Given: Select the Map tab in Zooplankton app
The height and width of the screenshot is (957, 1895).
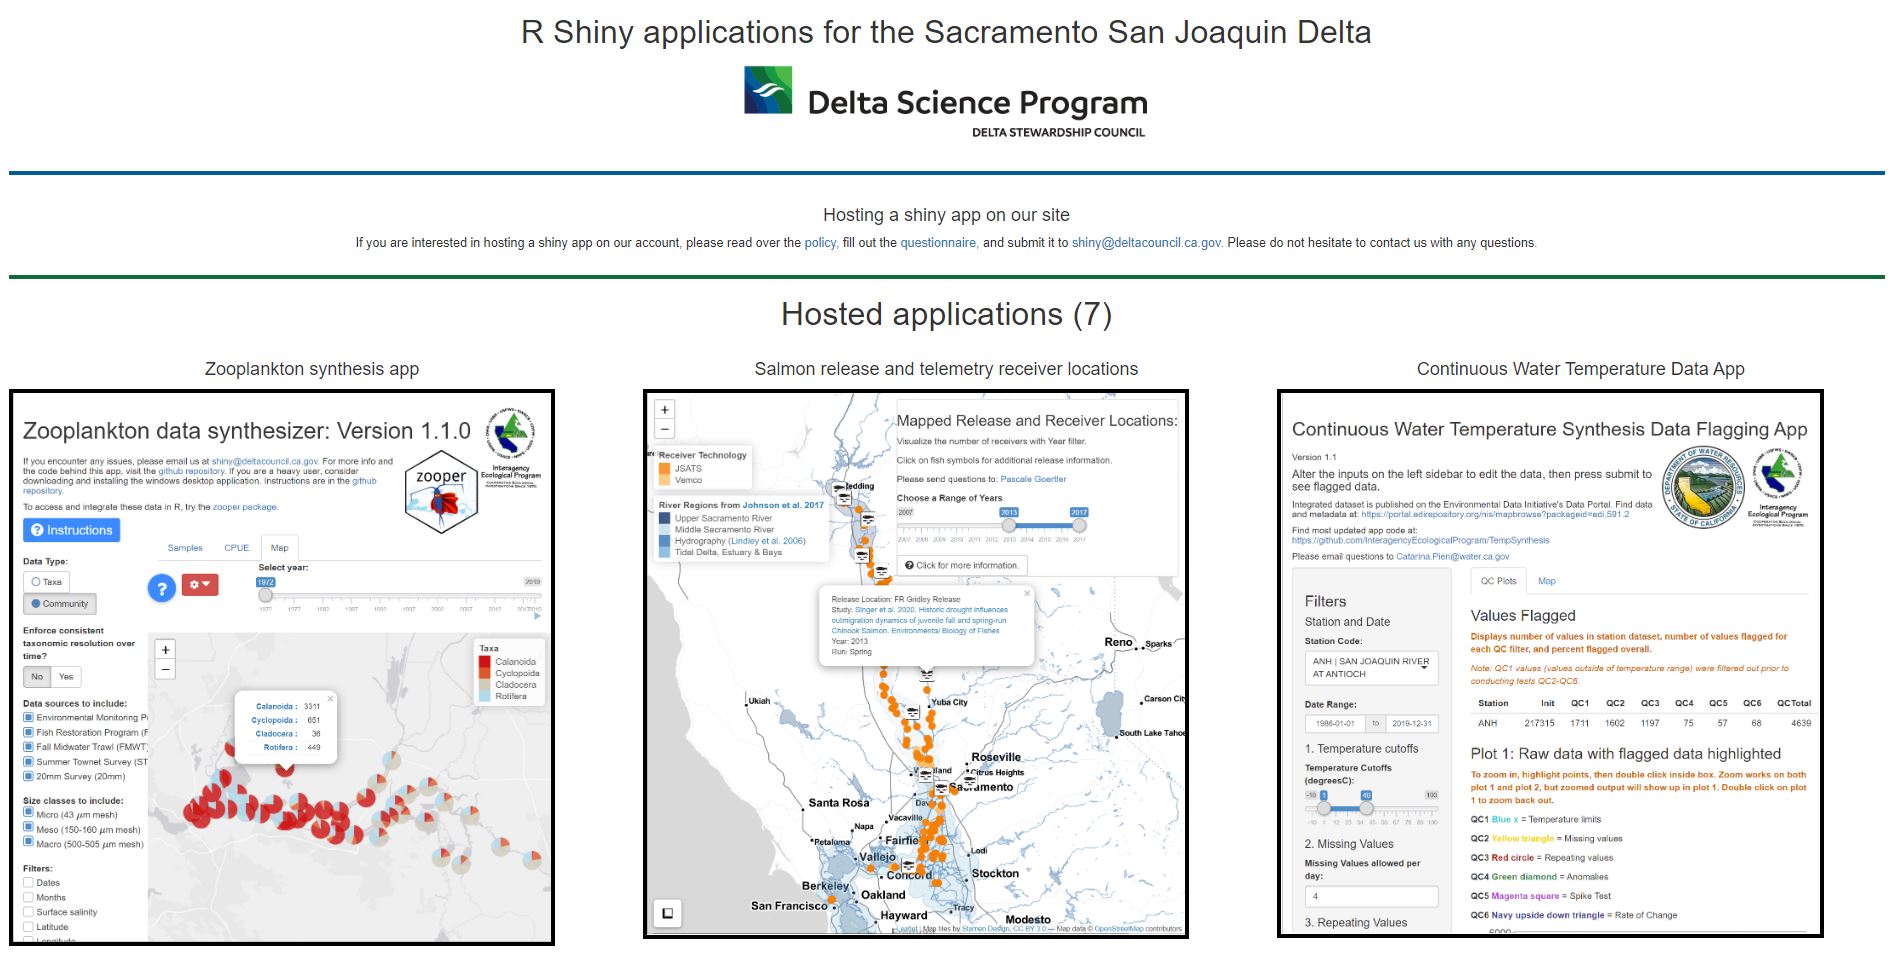Looking at the screenshot, I should click(280, 548).
